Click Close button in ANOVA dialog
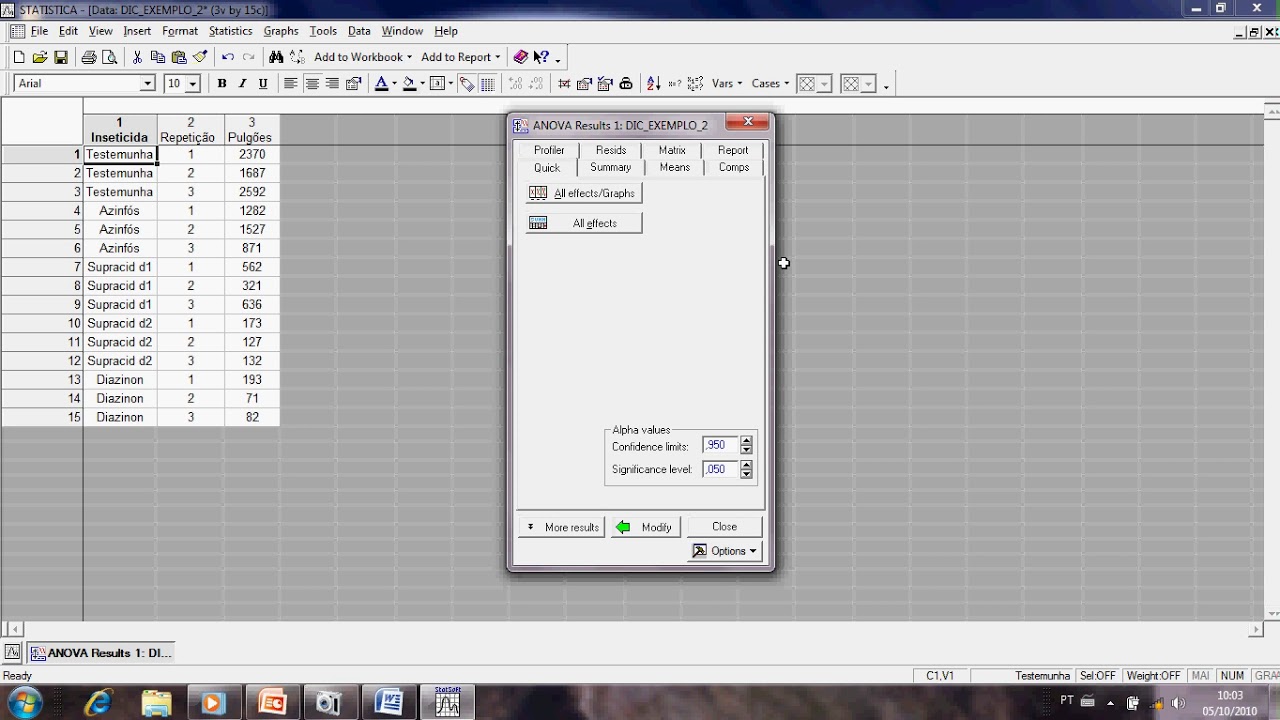The width and height of the screenshot is (1280, 720). coord(725,527)
